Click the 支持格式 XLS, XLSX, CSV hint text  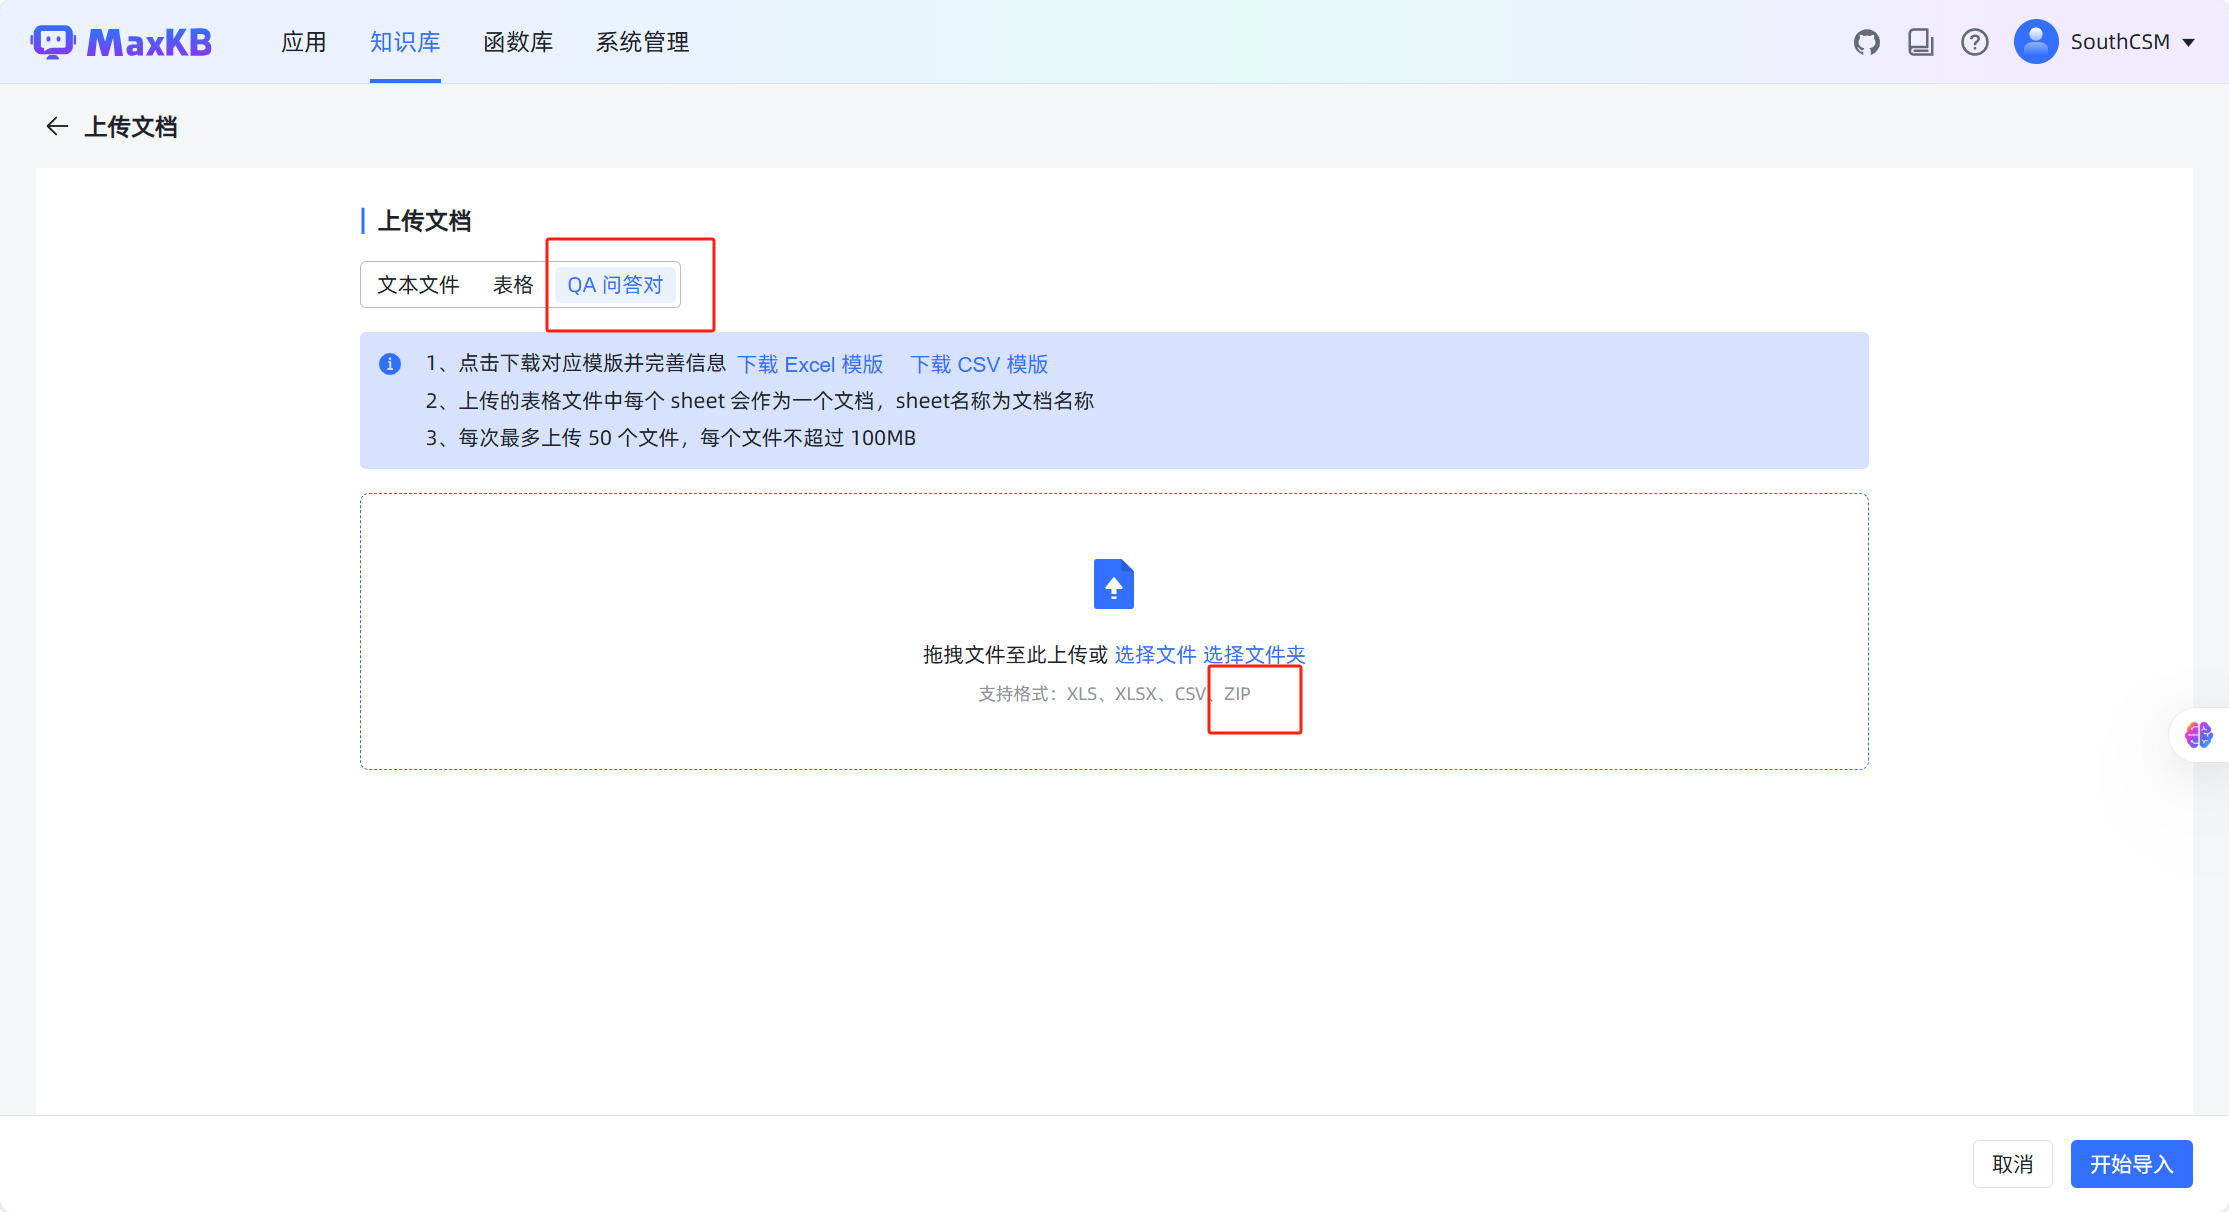click(x=1114, y=694)
